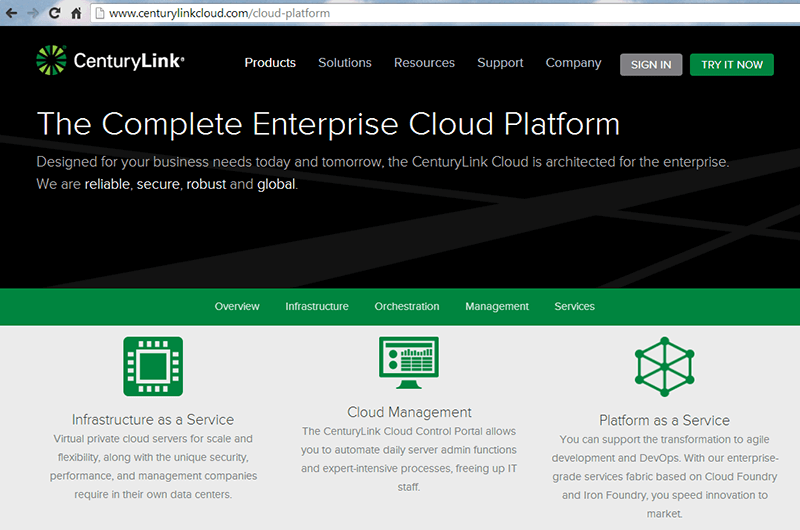Open the Solutions menu
Viewport: 800px width, 530px height.
click(345, 63)
